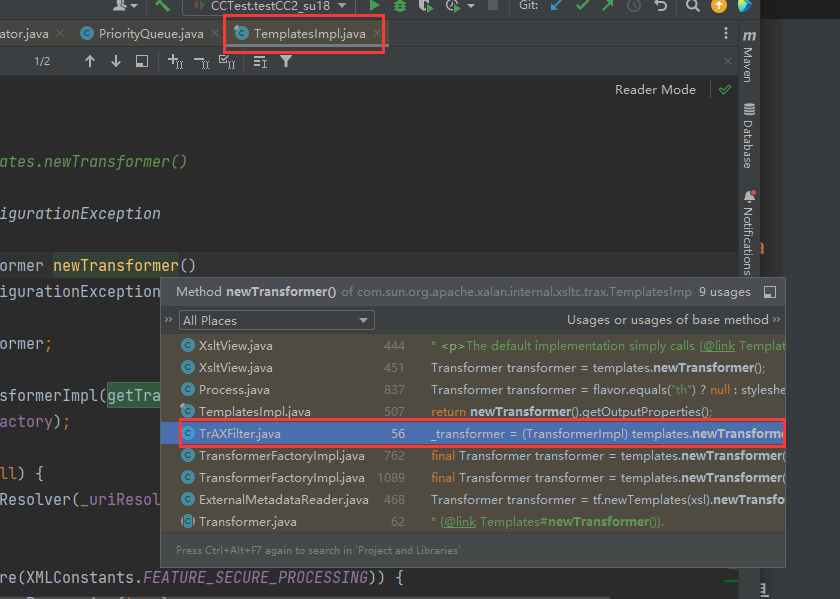
Task: Select XsltView.java usage at line 444
Action: coord(473,346)
